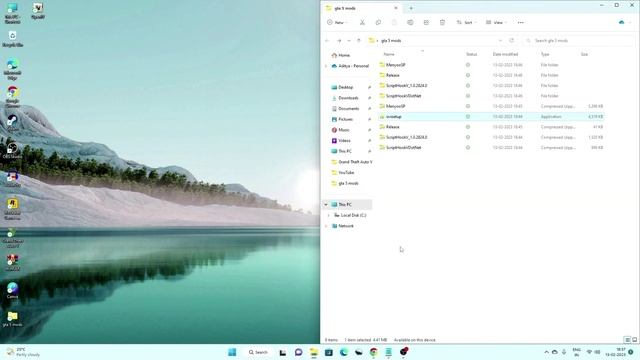Sort files by Type column header

tap(545, 54)
